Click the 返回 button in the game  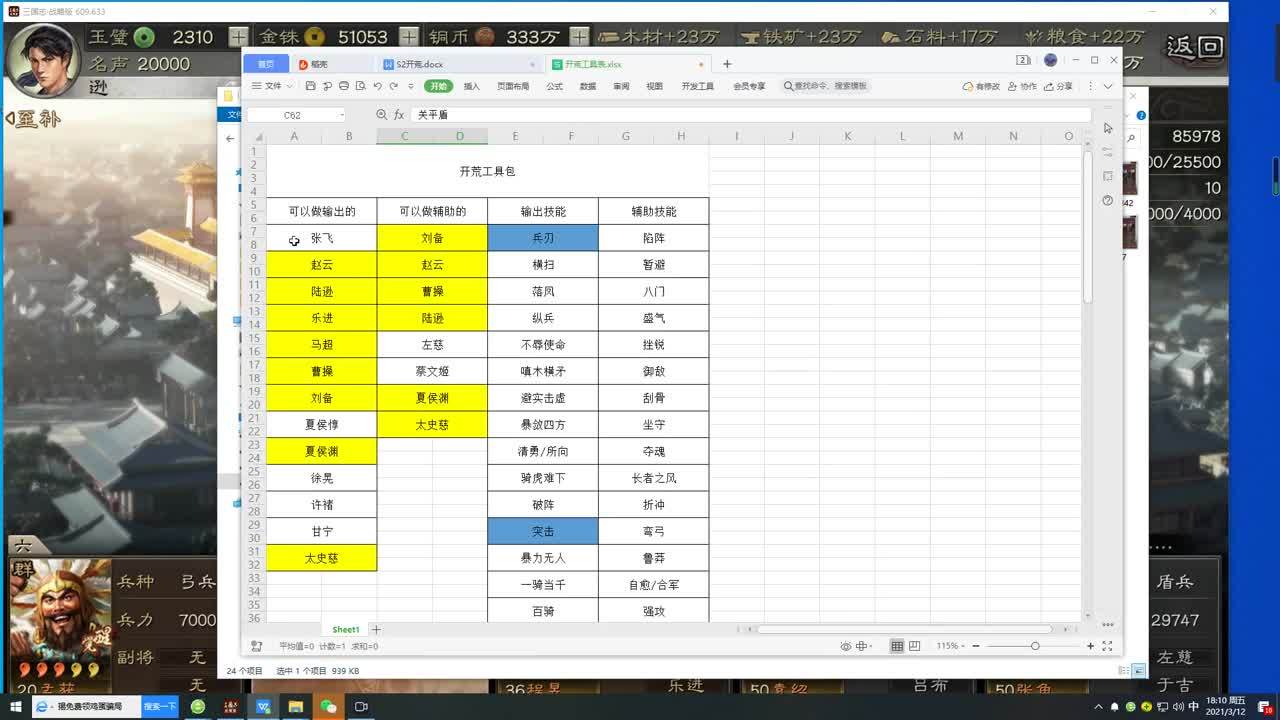[1195, 46]
